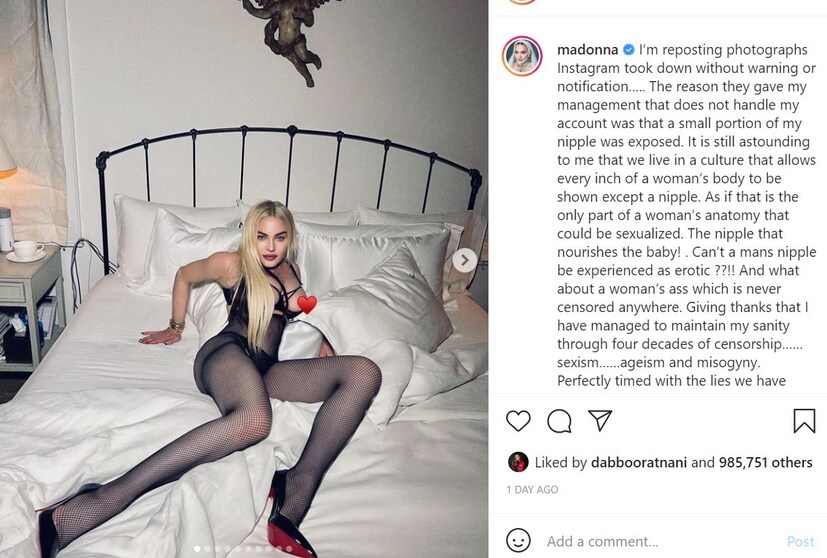Jump to the last carousel dot indicator
Viewport: 827px width, 558px height.
point(289,549)
